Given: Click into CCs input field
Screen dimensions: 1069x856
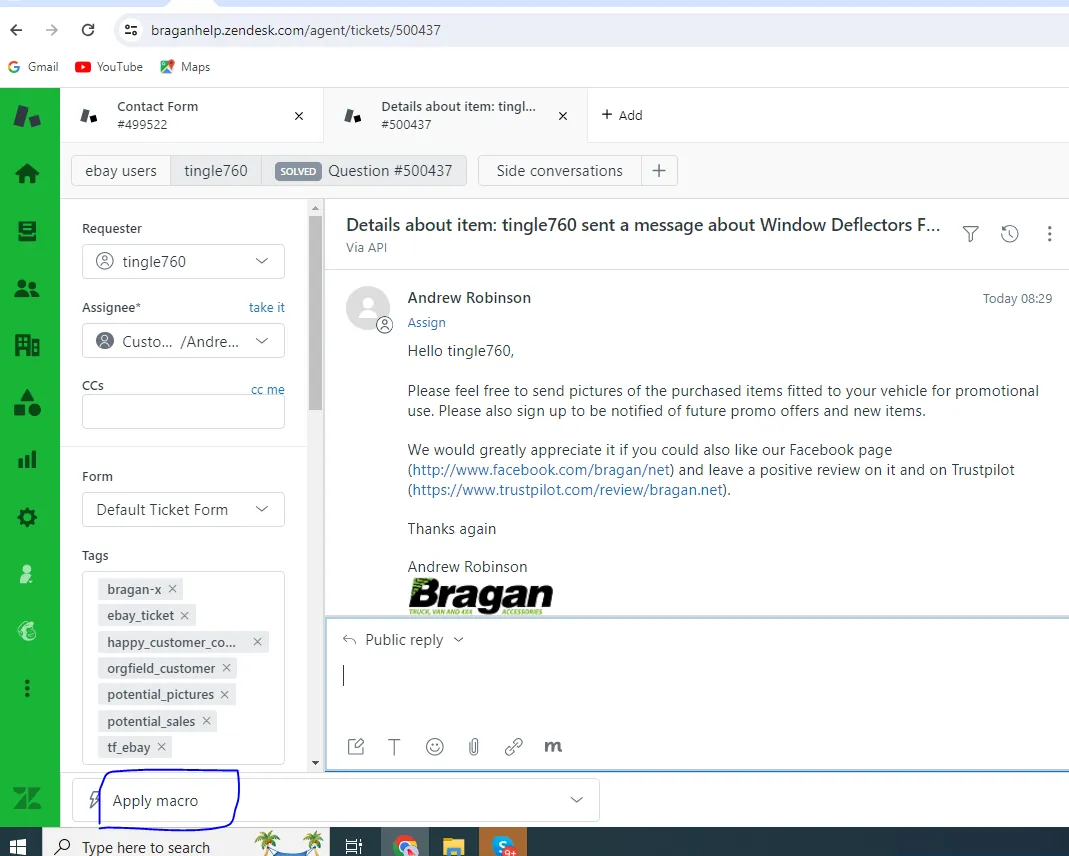Looking at the screenshot, I should [183, 412].
